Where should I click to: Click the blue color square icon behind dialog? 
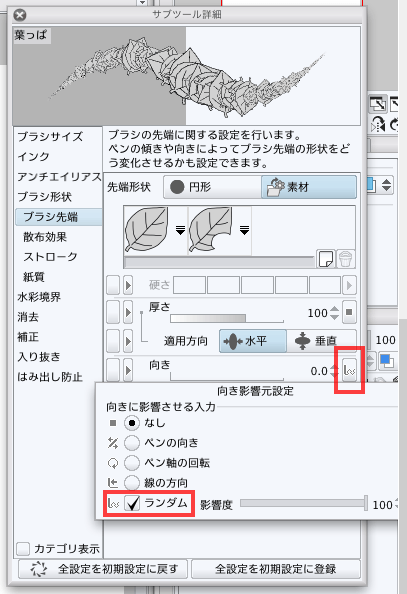click(x=387, y=360)
